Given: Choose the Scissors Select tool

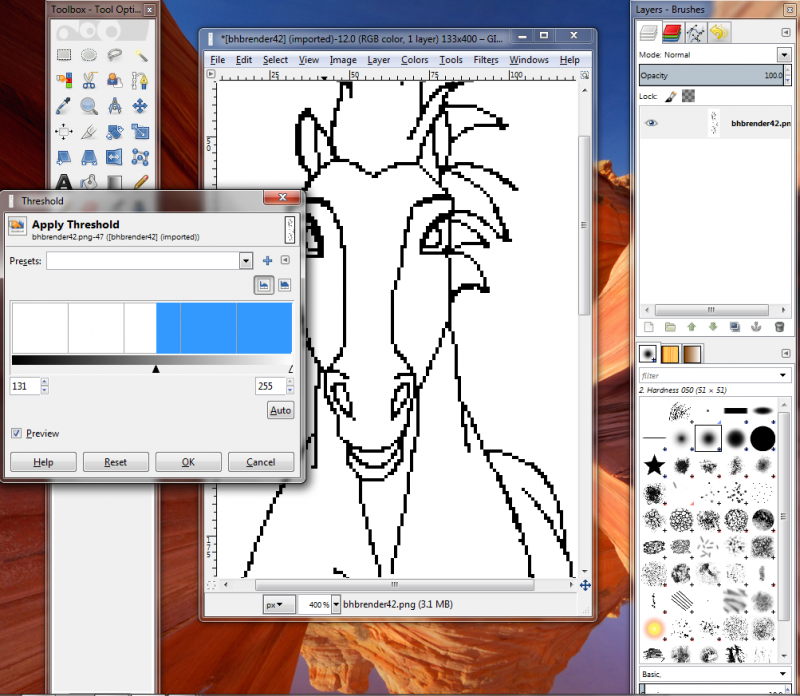Looking at the screenshot, I should (x=89, y=80).
